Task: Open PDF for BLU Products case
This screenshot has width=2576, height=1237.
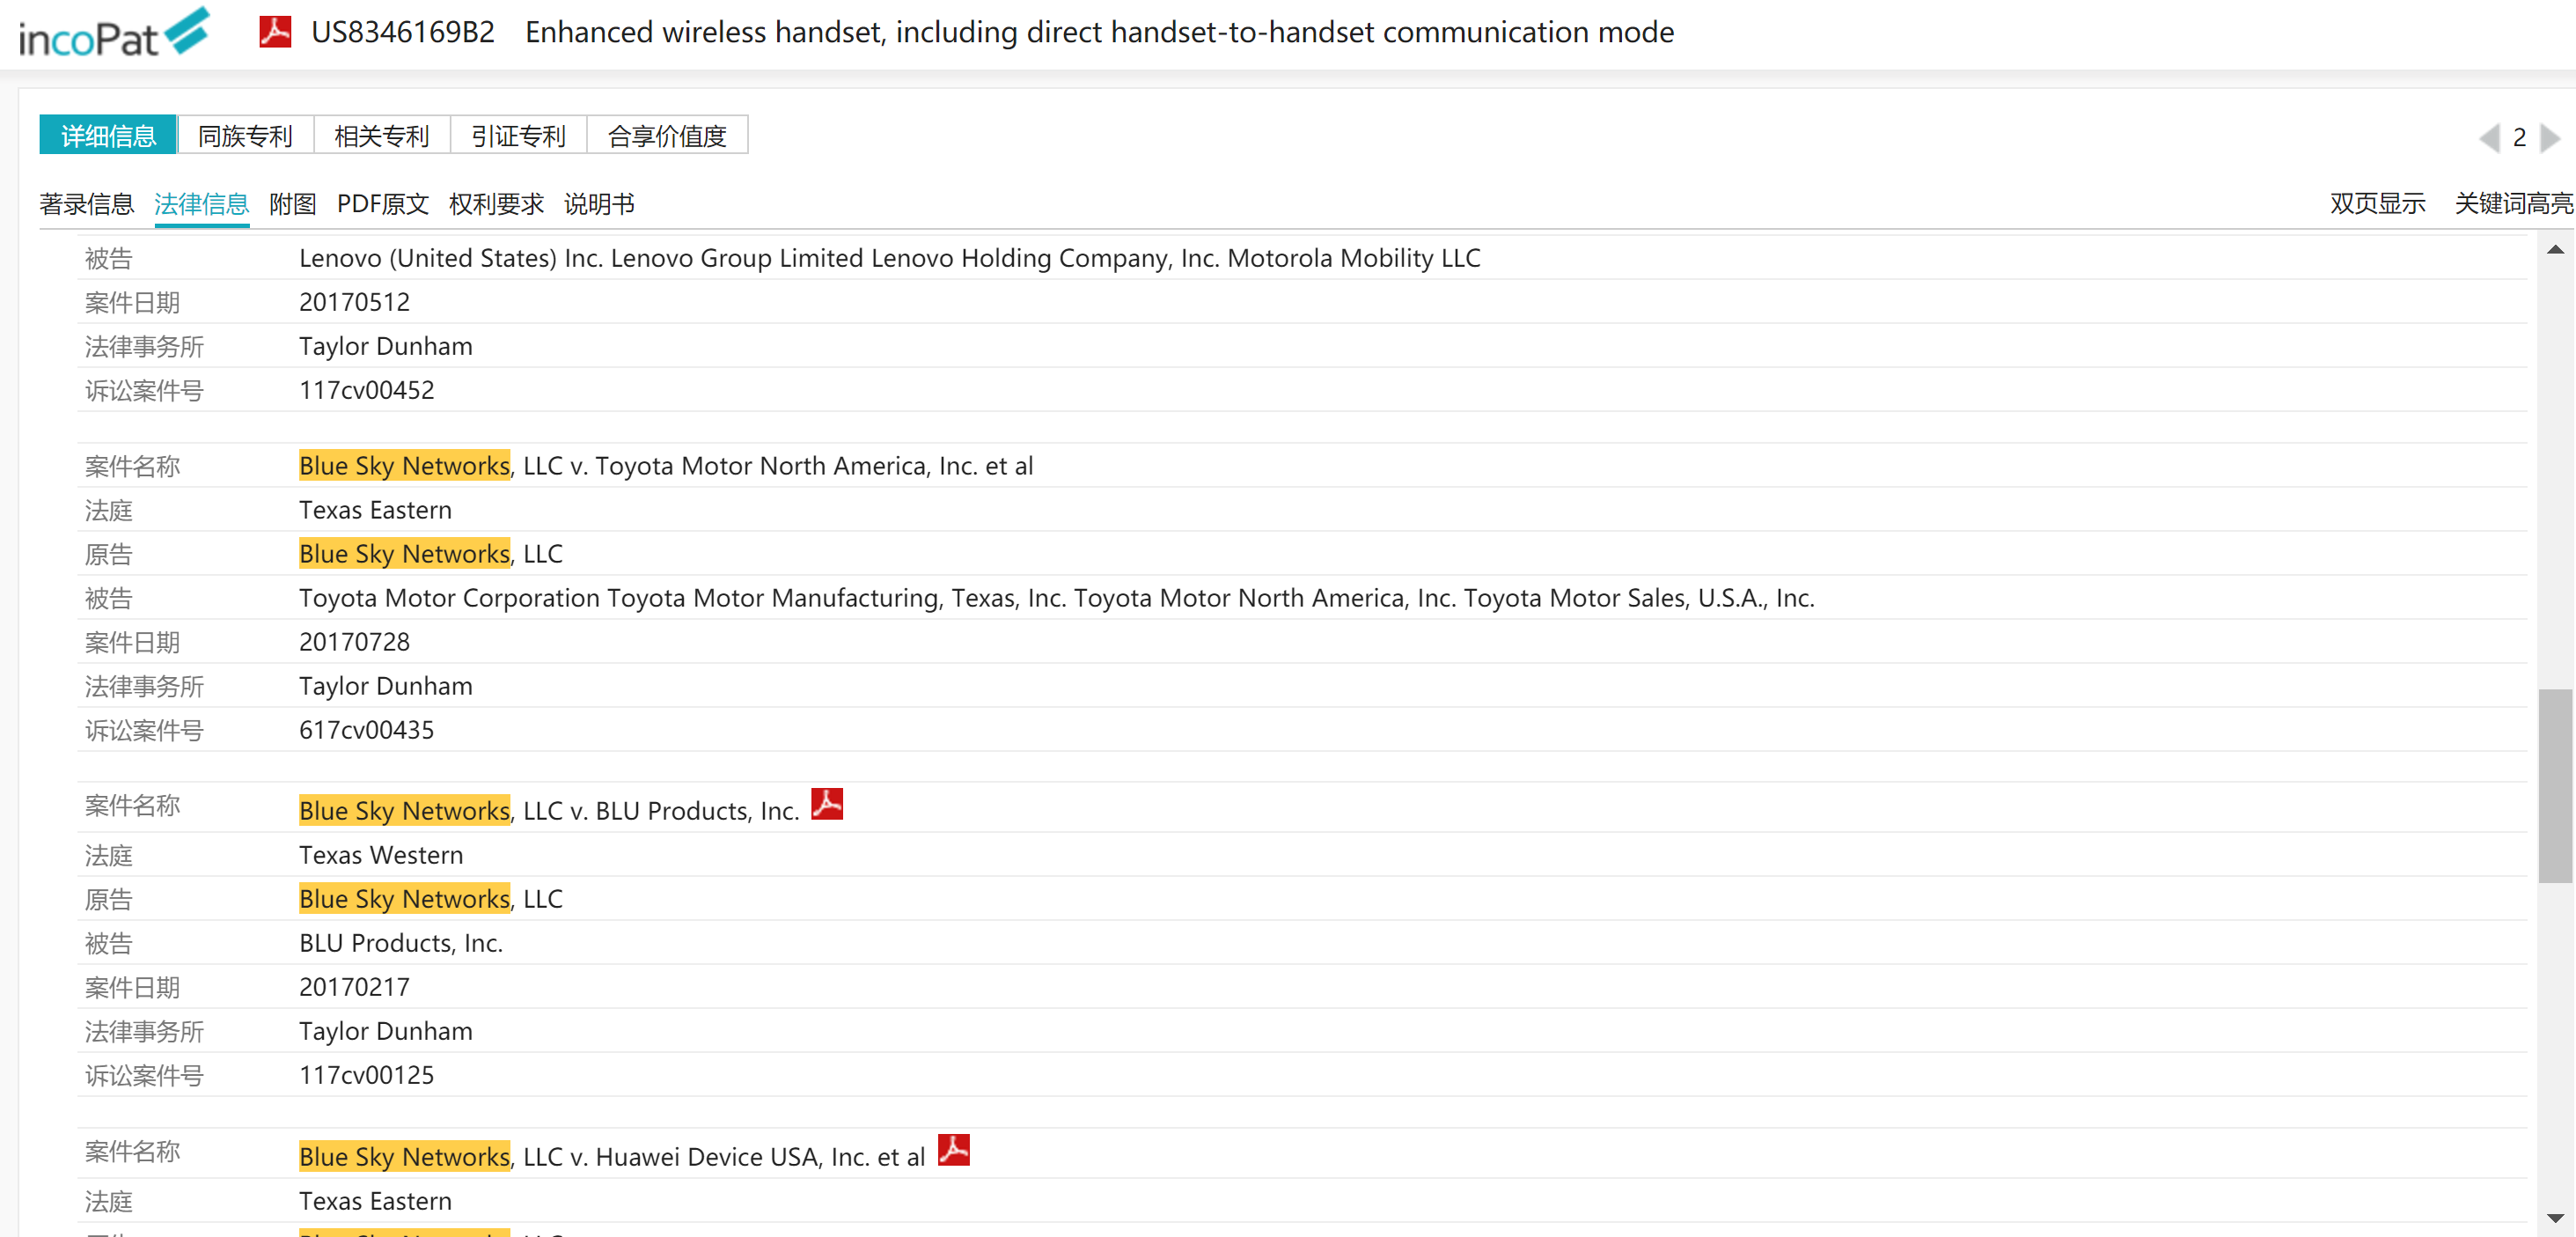Action: pyautogui.click(x=826, y=805)
